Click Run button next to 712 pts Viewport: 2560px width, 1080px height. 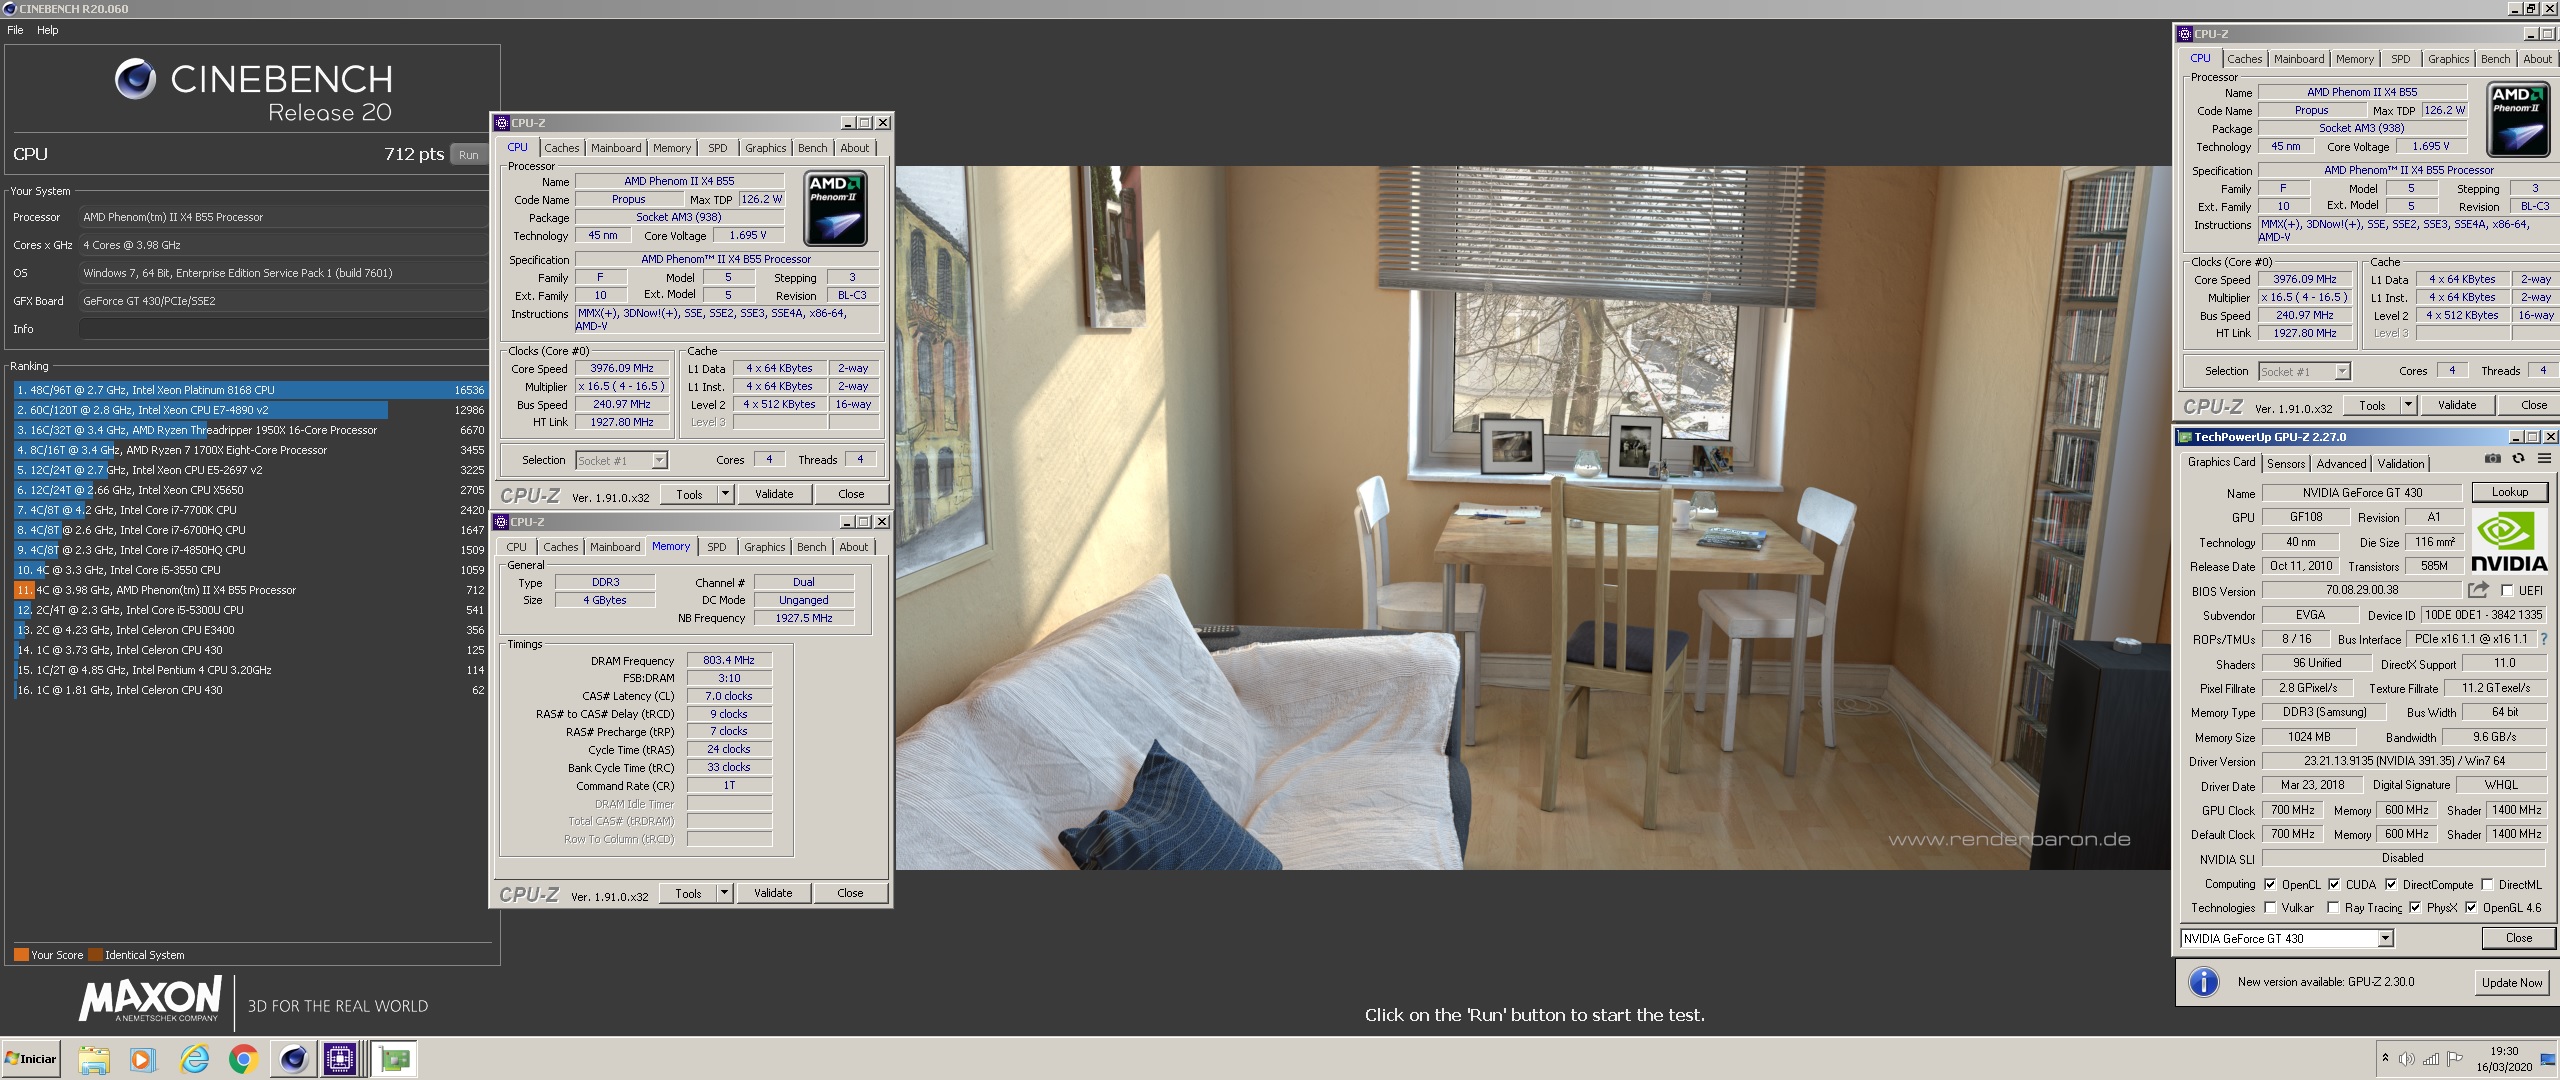(469, 155)
